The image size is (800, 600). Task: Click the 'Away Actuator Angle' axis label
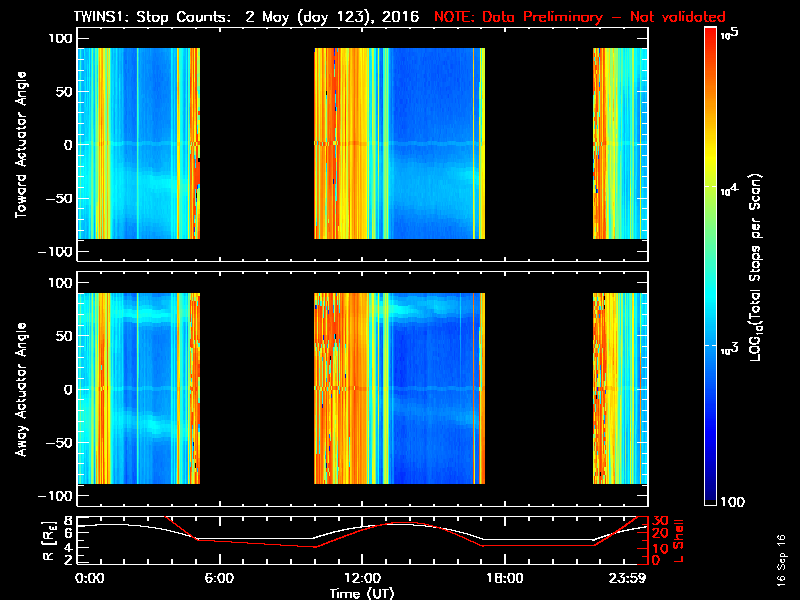pos(21,389)
